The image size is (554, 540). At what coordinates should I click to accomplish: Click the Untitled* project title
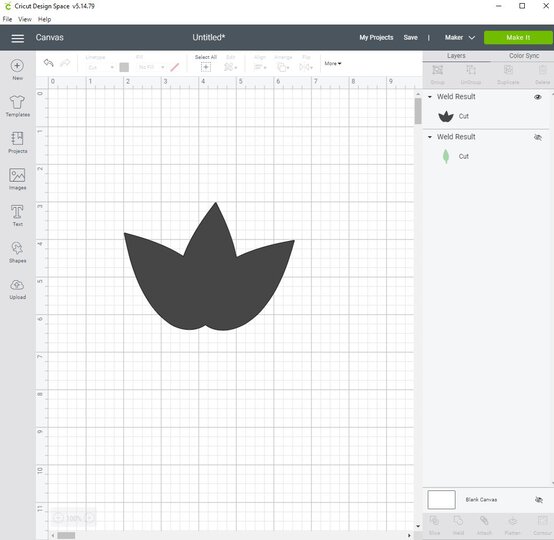point(209,37)
